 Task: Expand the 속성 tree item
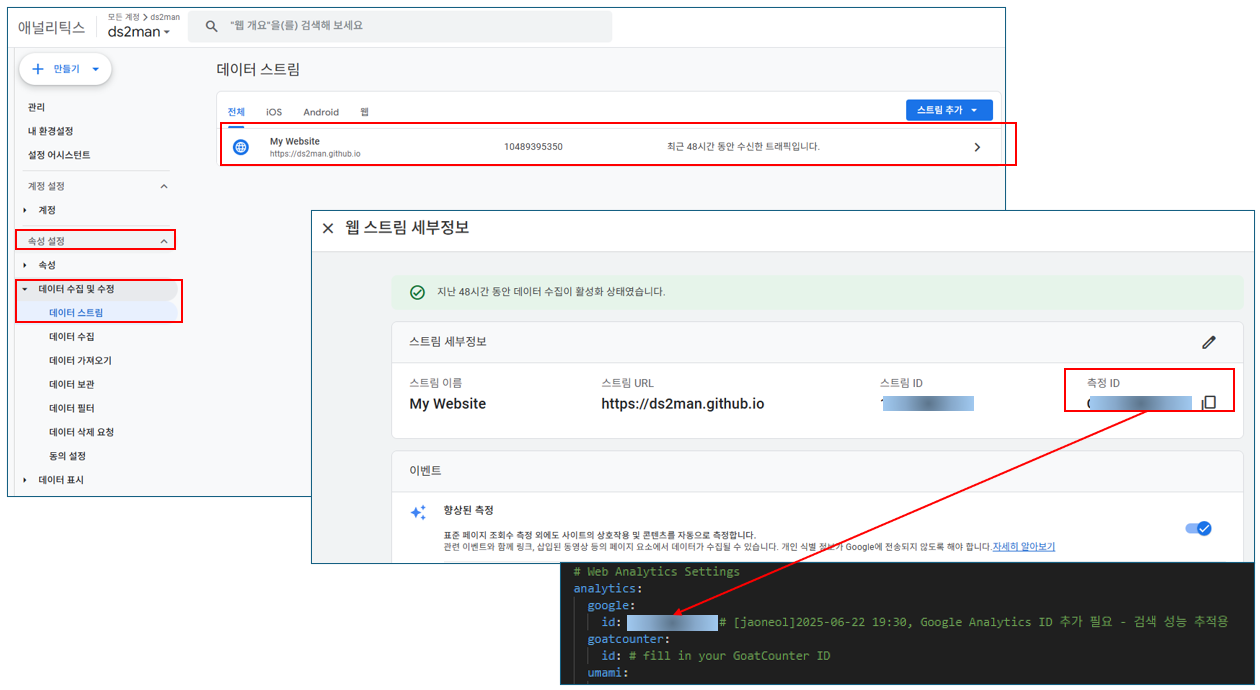24,265
